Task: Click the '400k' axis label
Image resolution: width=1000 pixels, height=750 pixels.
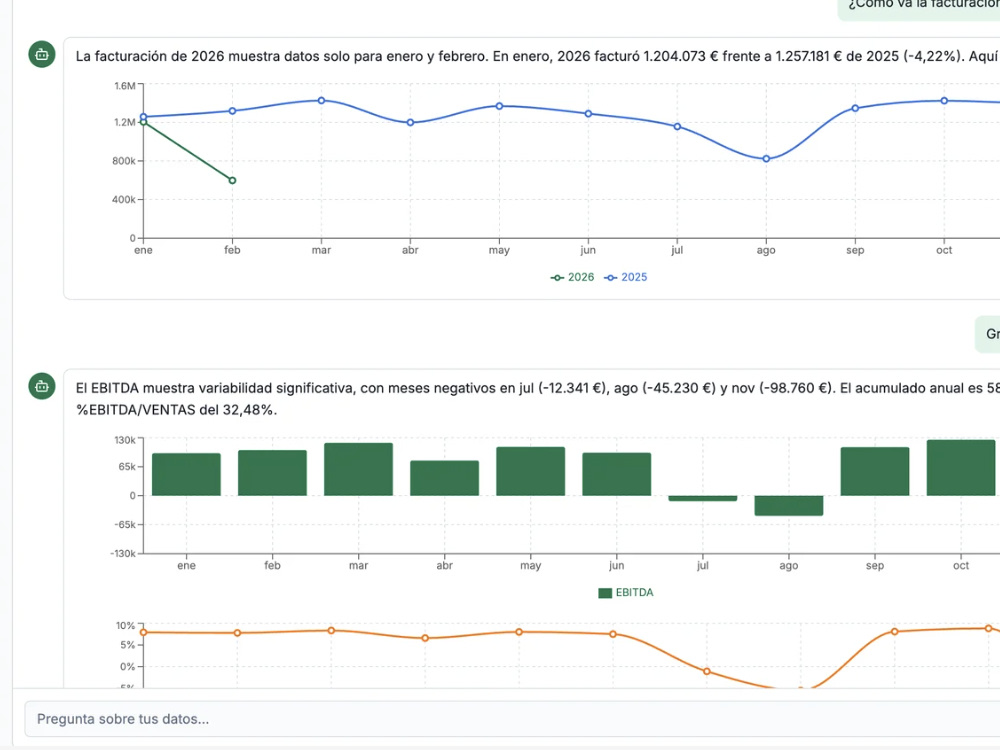Action: tap(124, 200)
